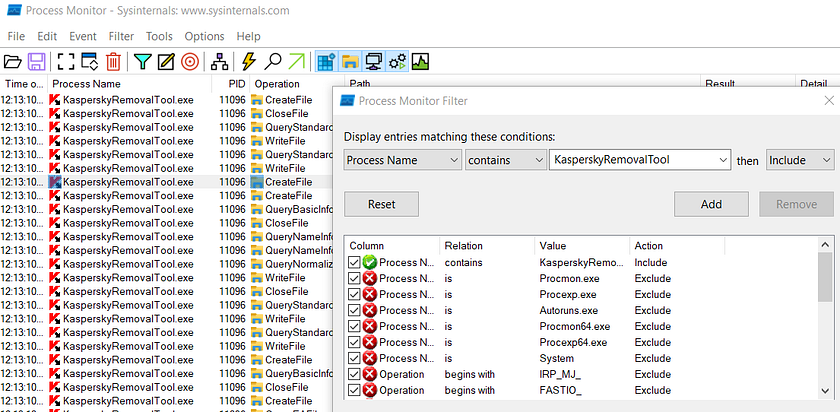Open the File menu
Image resolution: width=840 pixels, height=412 pixels.
click(16, 36)
